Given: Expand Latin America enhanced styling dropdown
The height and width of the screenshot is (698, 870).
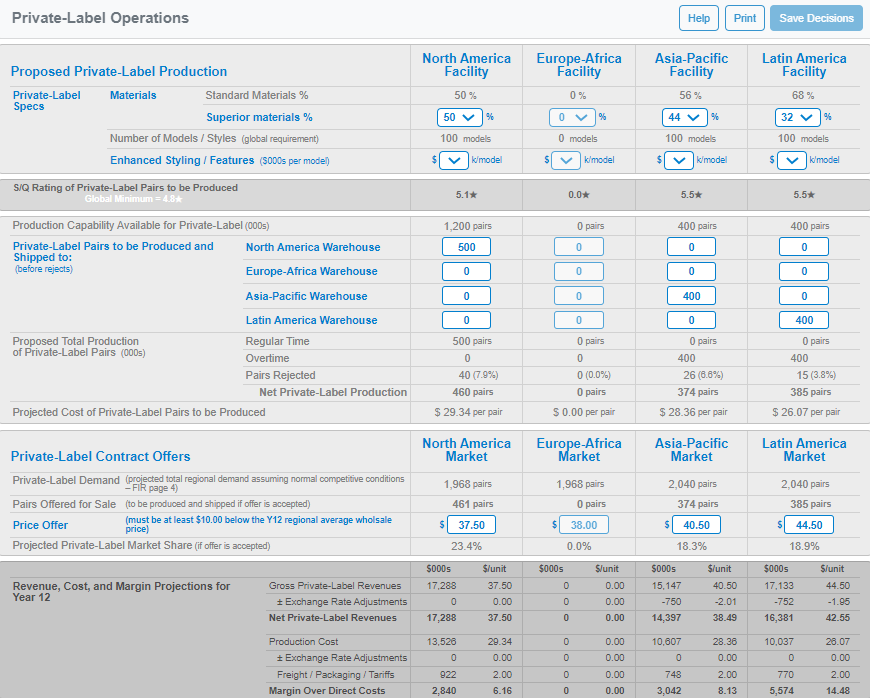Looking at the screenshot, I should pos(792,160).
